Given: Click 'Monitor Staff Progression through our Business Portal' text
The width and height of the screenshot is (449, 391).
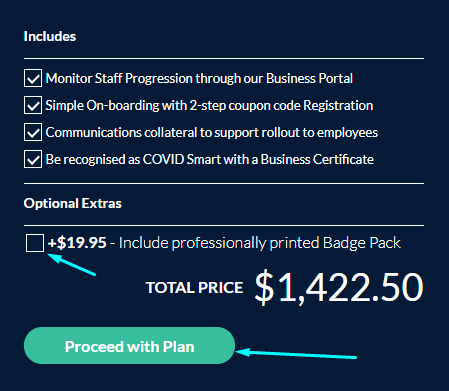Looking at the screenshot, I should pos(199,79).
